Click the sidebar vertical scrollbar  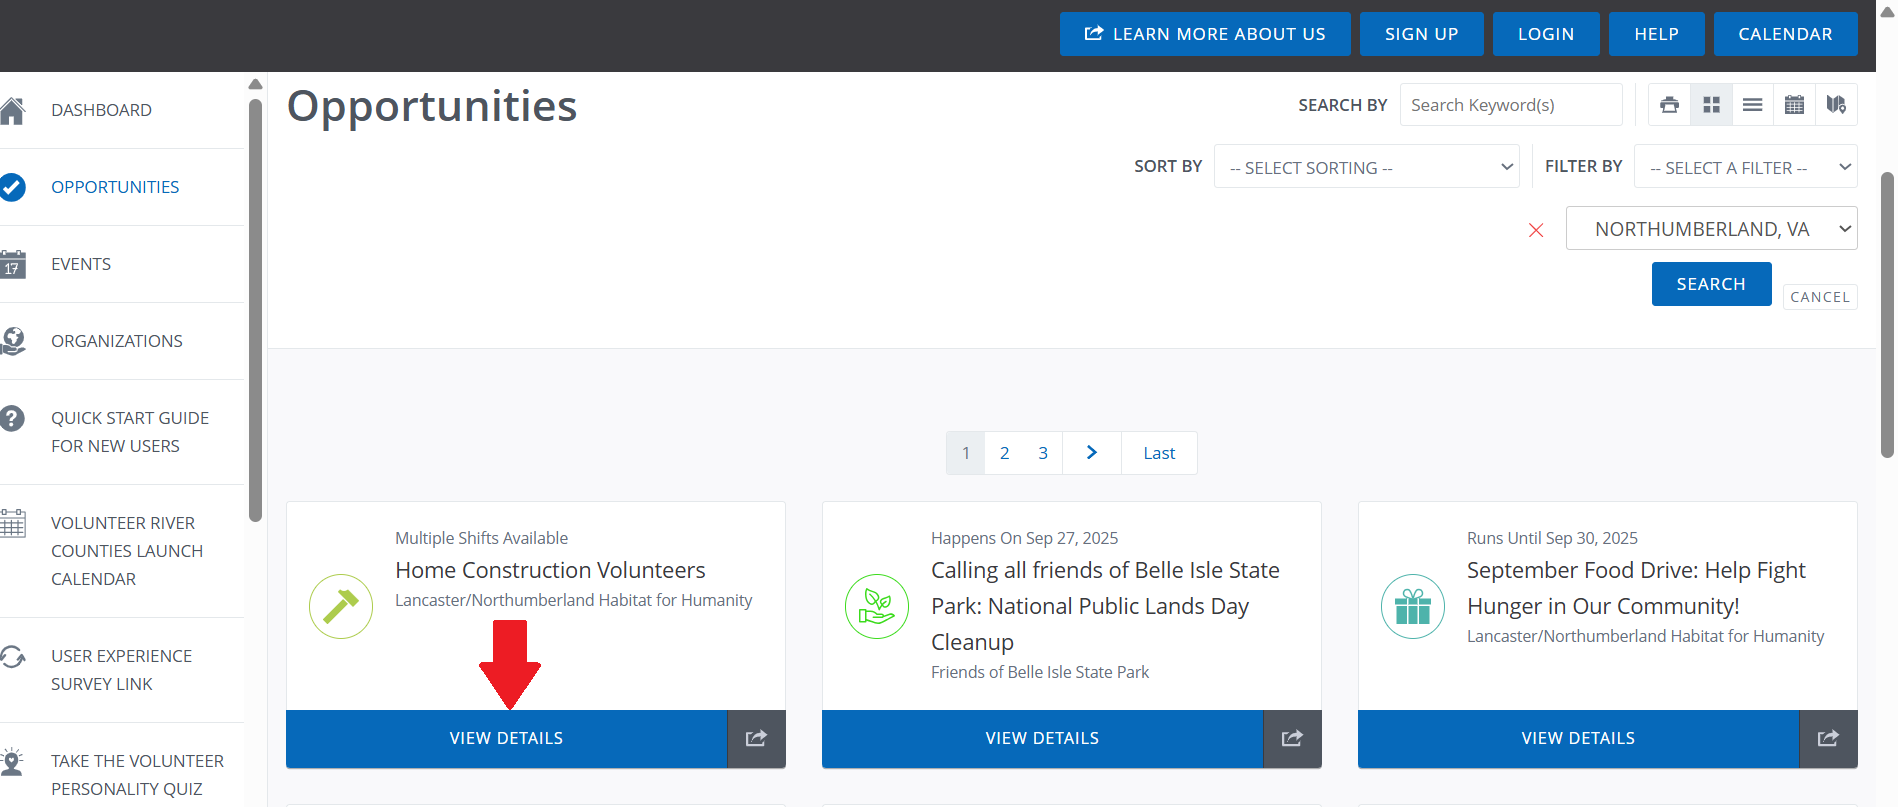click(x=255, y=310)
